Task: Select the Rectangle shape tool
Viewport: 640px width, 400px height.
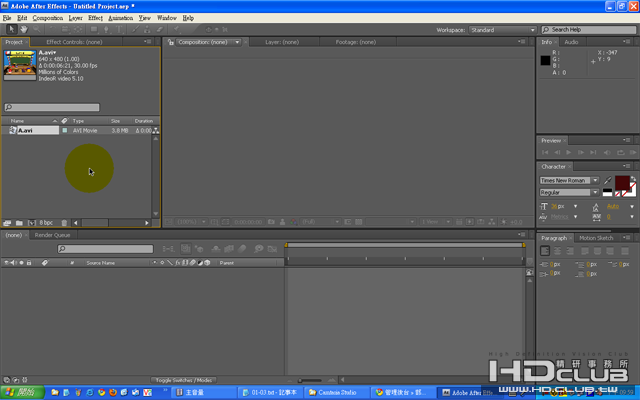Action: click(x=94, y=29)
